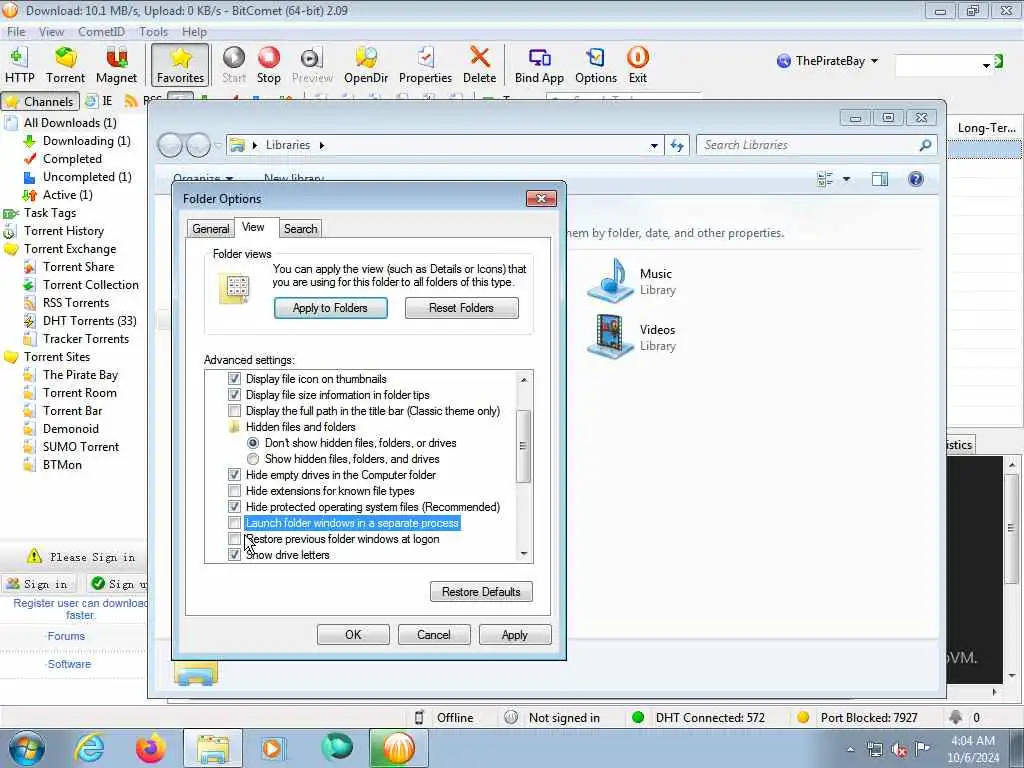
Task: Click the Bind App toolbar icon
Action: (x=539, y=65)
